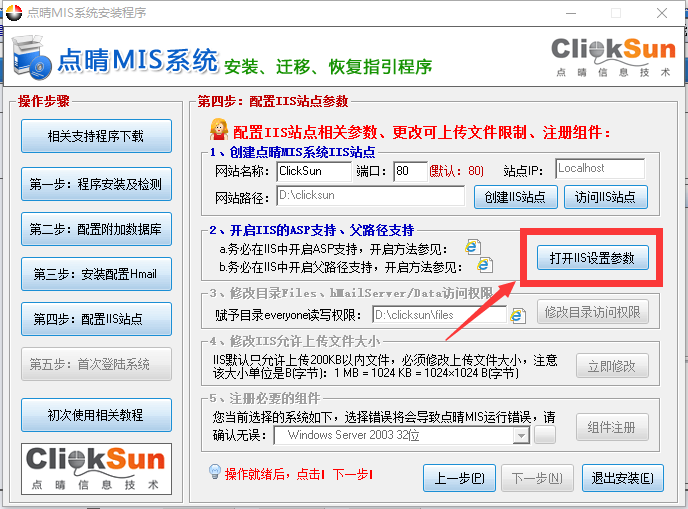Click the person icon beside IIS heading
The height and width of the screenshot is (509, 688).
[217, 129]
